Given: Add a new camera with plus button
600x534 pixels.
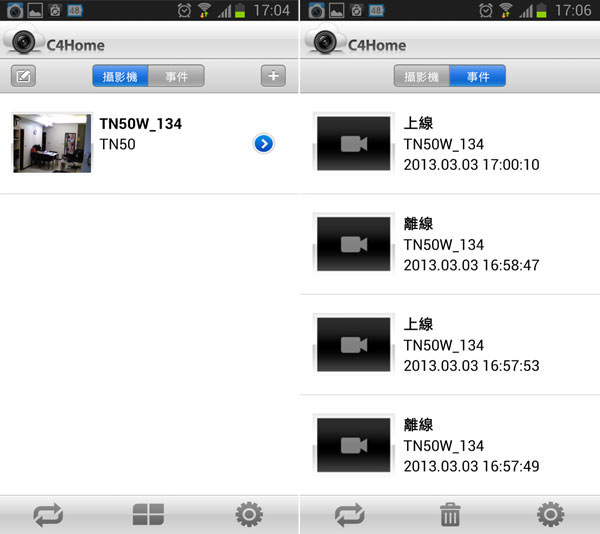Looking at the screenshot, I should tap(273, 76).
